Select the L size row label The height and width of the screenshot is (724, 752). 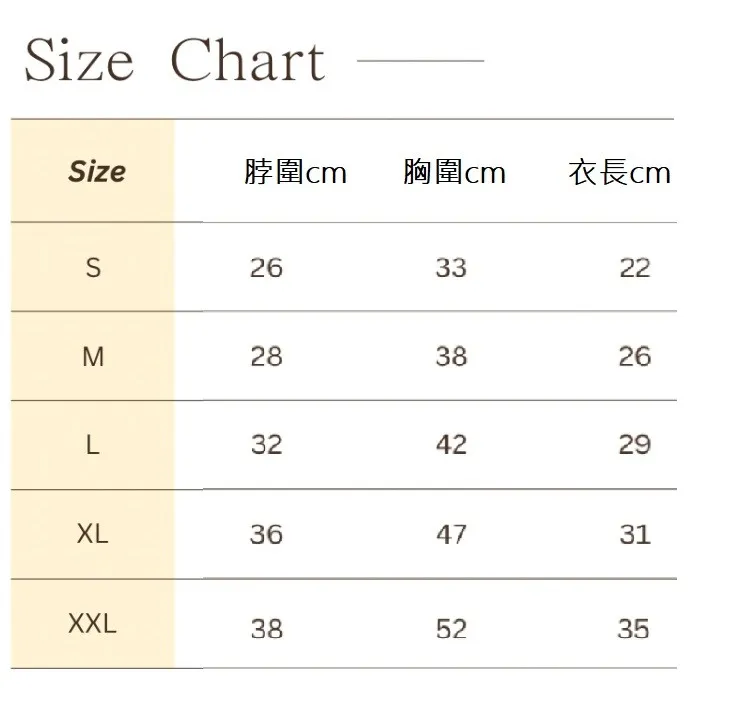point(93,445)
